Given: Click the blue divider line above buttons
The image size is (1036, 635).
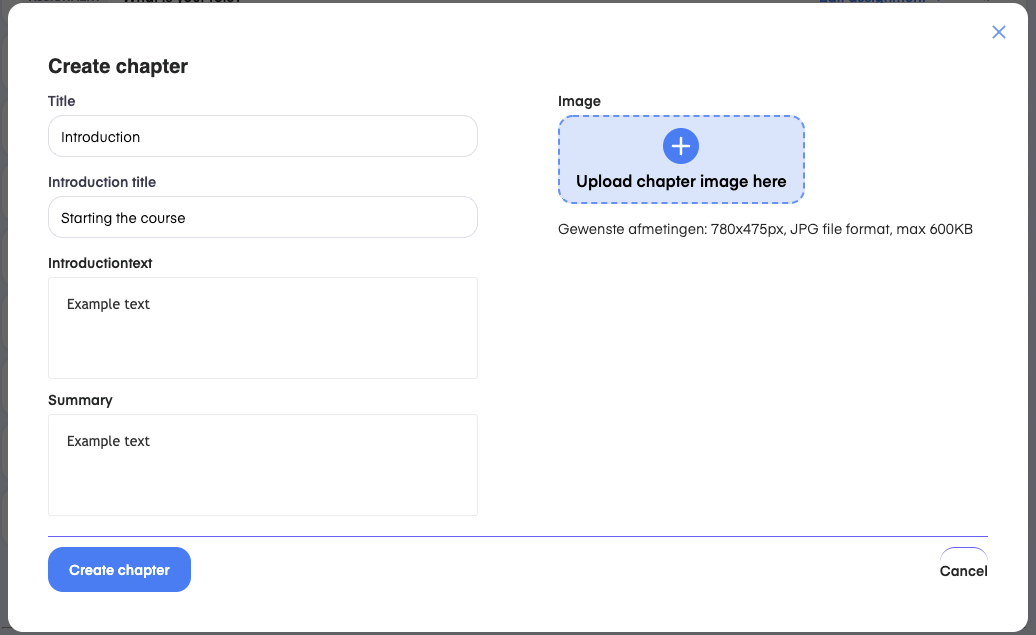Looking at the screenshot, I should coord(517,537).
